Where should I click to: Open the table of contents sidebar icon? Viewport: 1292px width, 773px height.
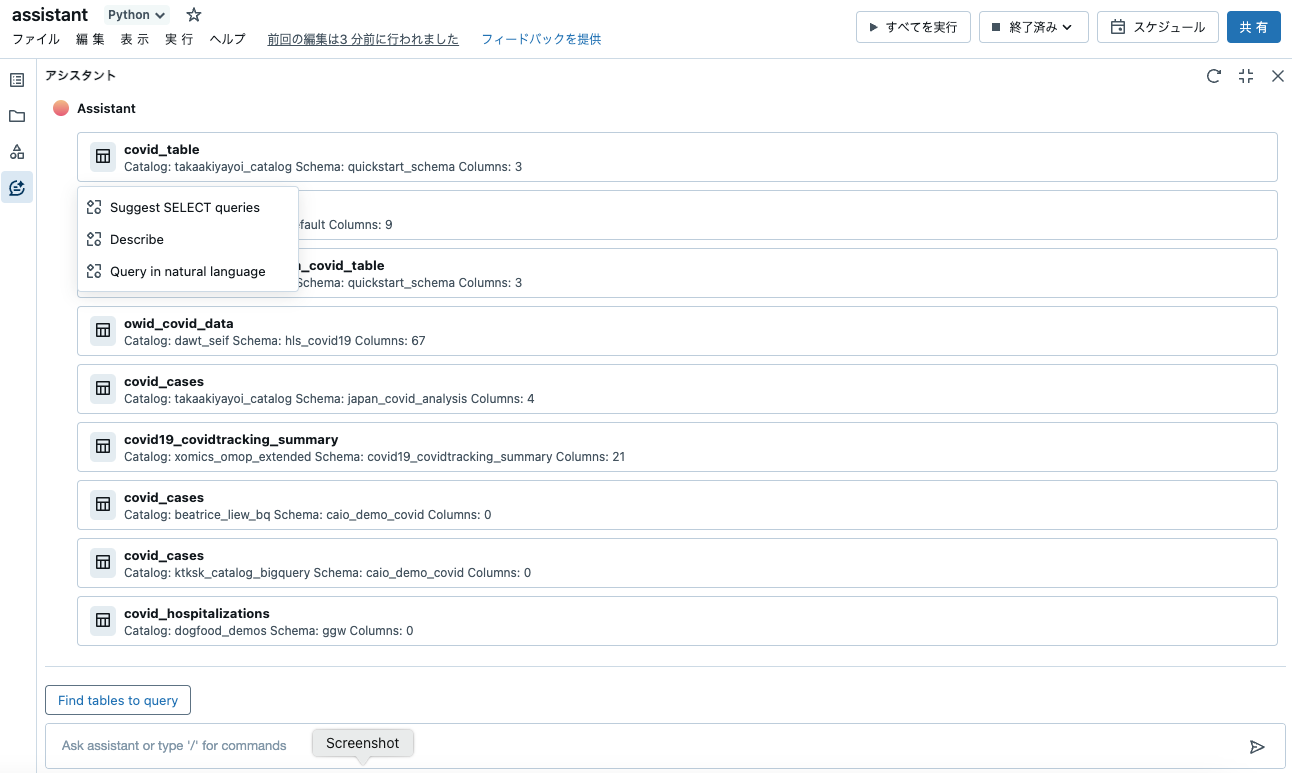16,79
